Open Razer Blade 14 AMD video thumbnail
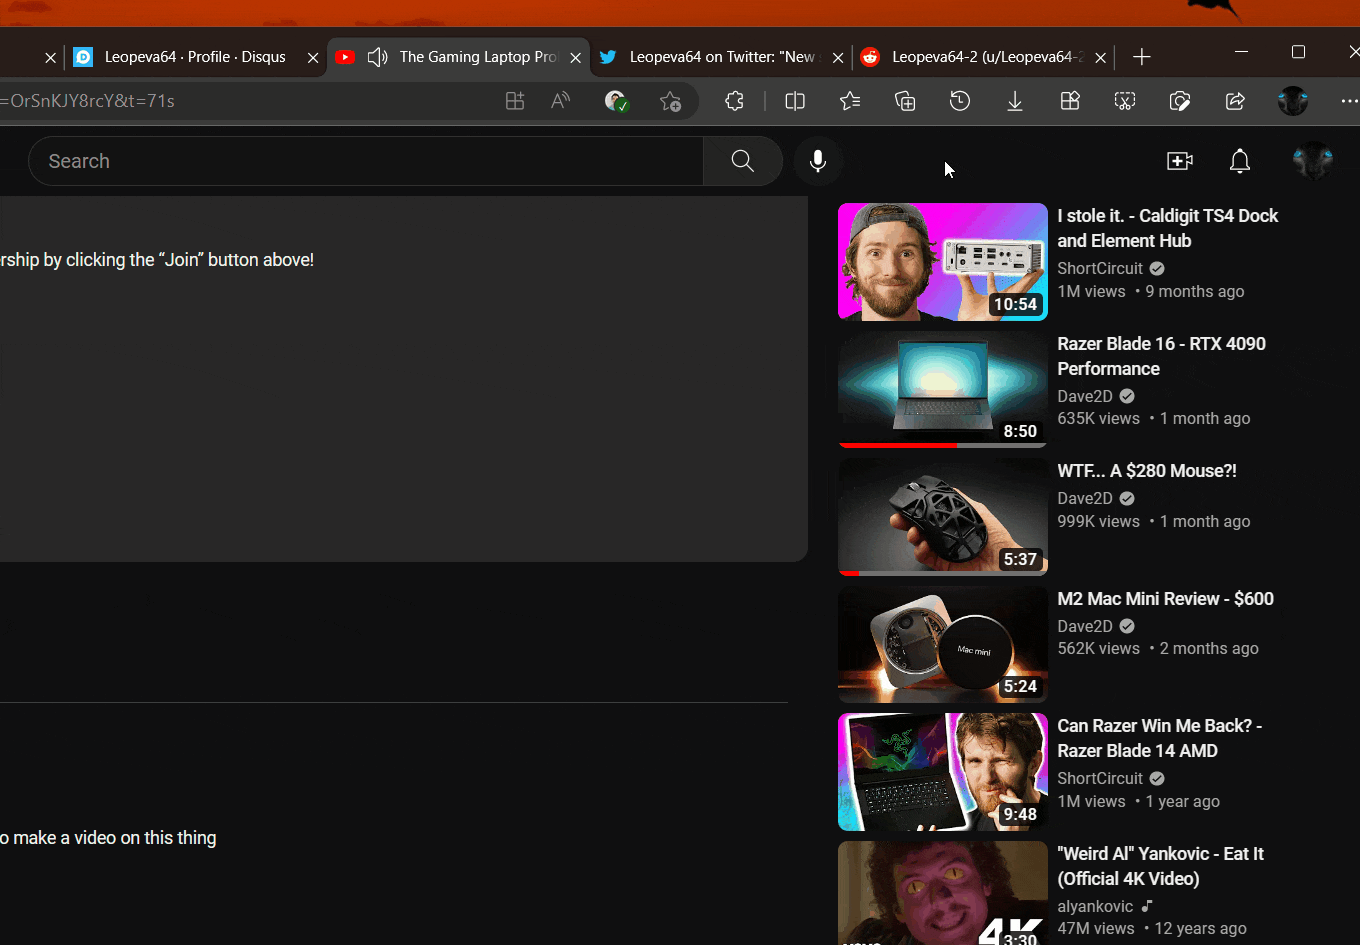The width and height of the screenshot is (1360, 945). 943,772
